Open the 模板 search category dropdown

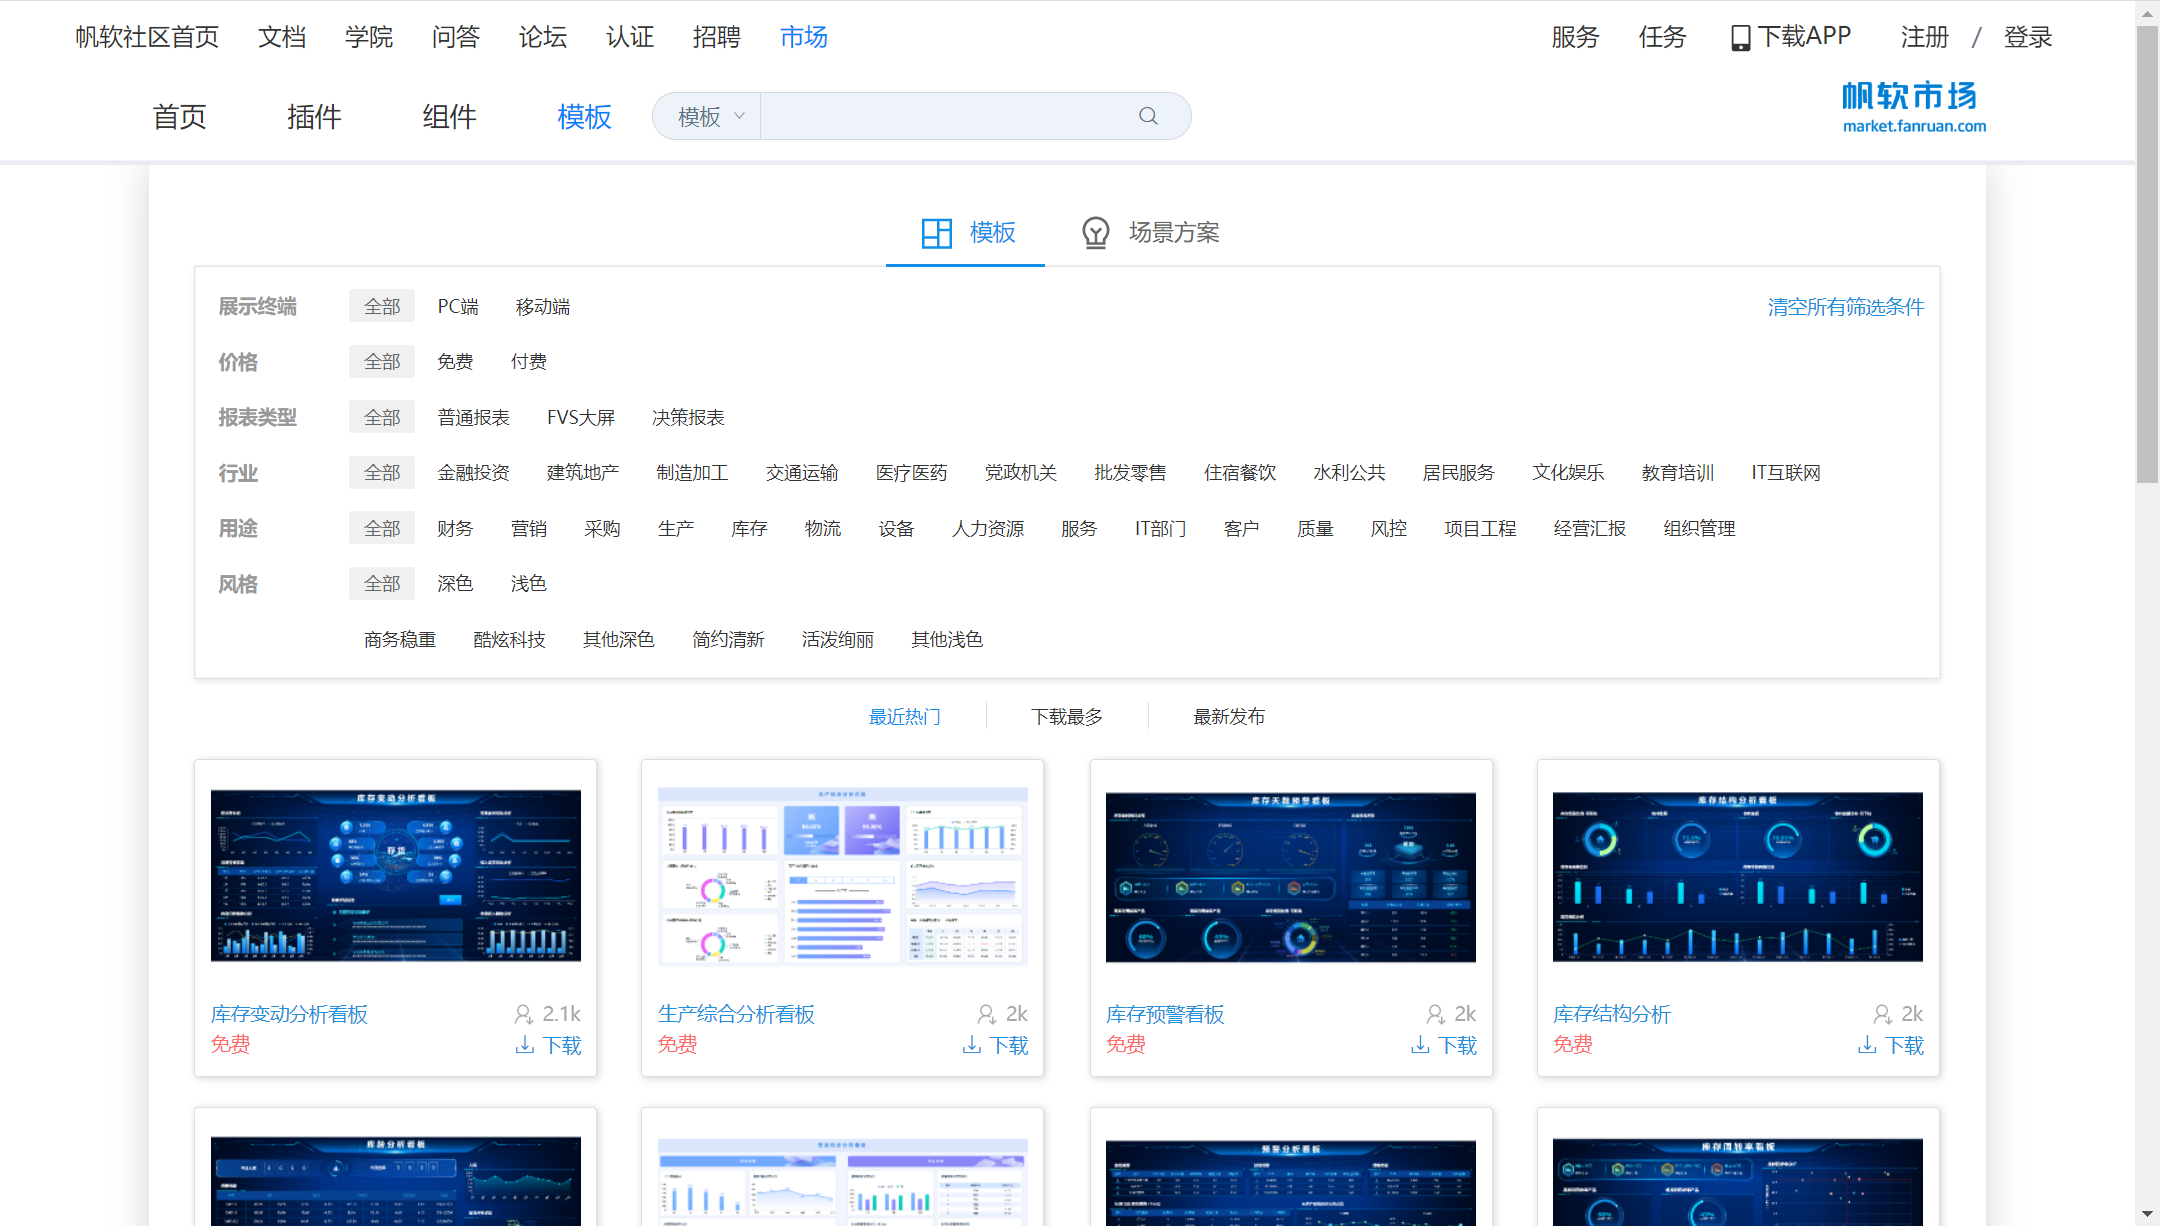point(709,117)
